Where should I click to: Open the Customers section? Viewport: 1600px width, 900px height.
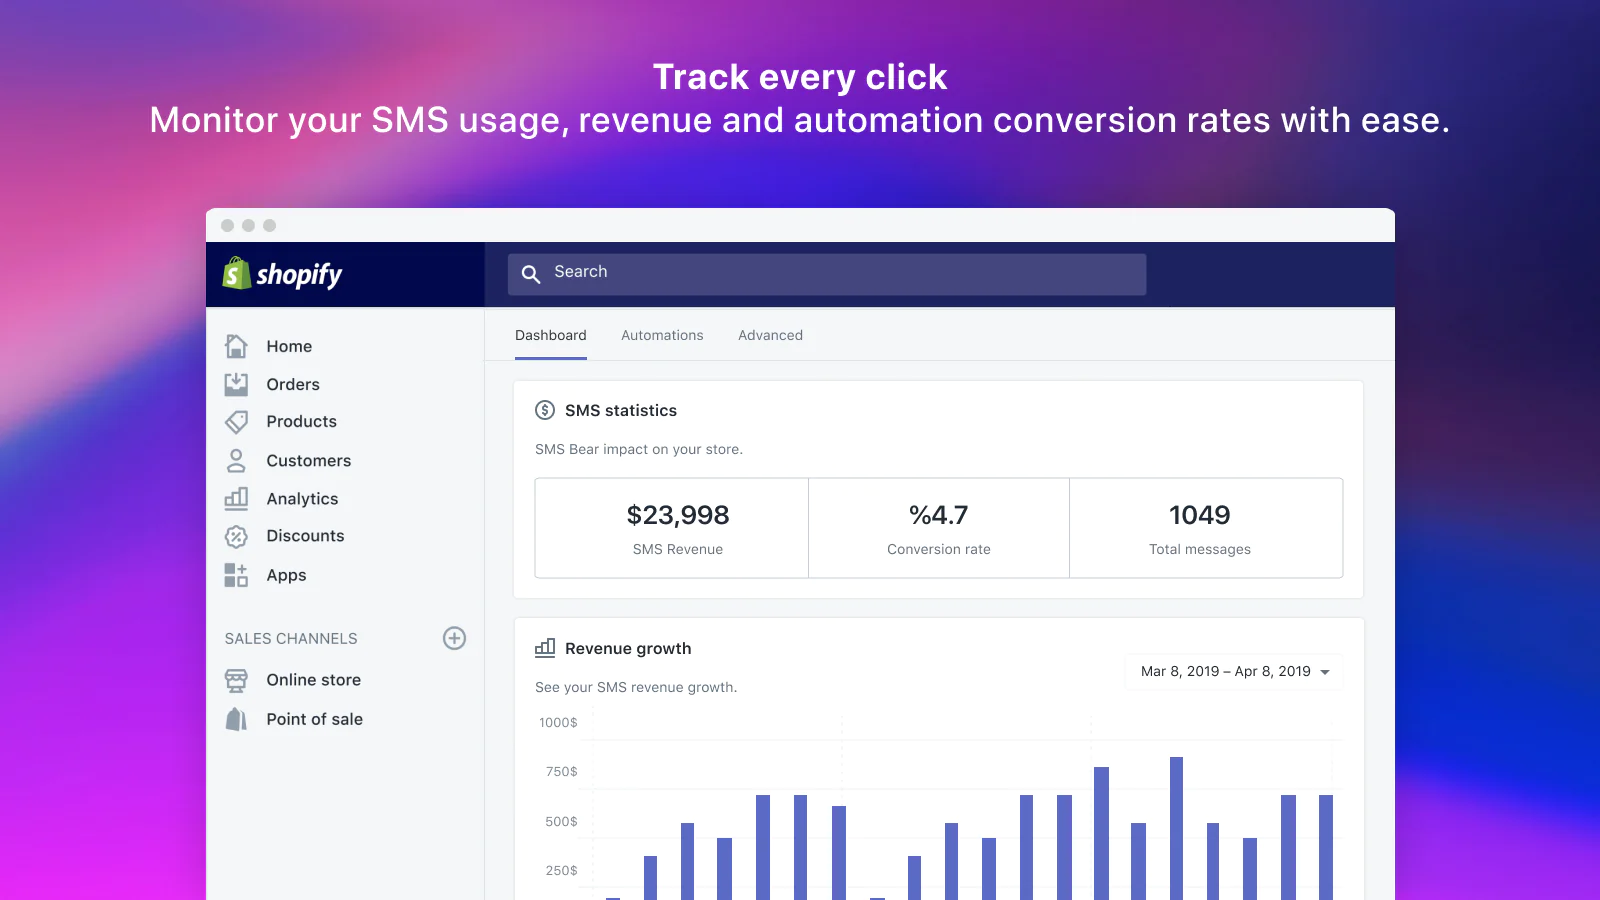309,460
